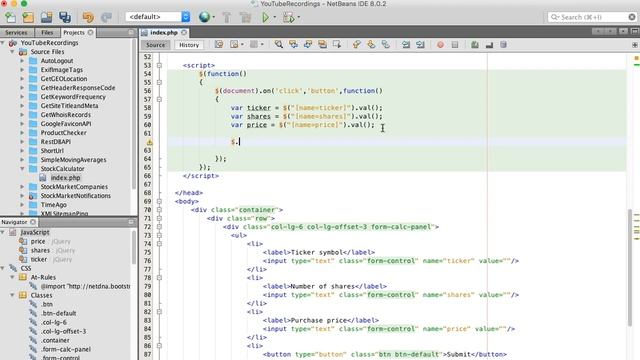The image size is (640, 360).
Task: Collapse the Source Files folder
Action: [12, 52]
